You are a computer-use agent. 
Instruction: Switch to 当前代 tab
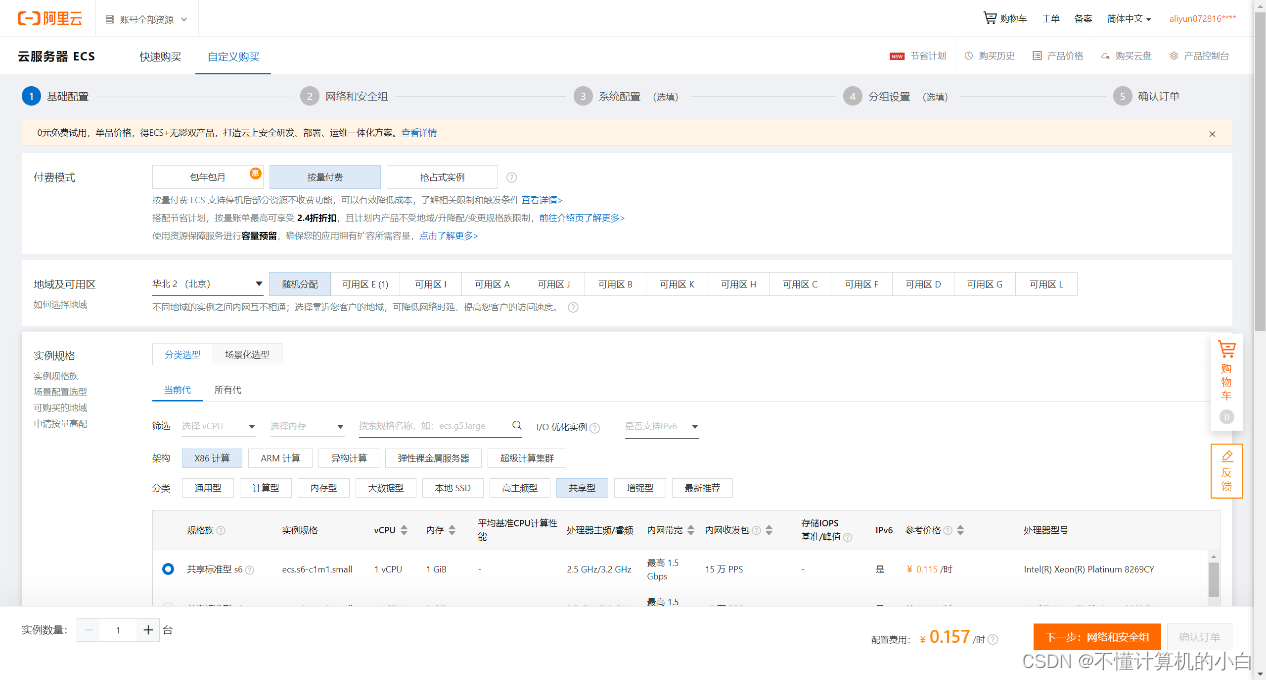177,390
